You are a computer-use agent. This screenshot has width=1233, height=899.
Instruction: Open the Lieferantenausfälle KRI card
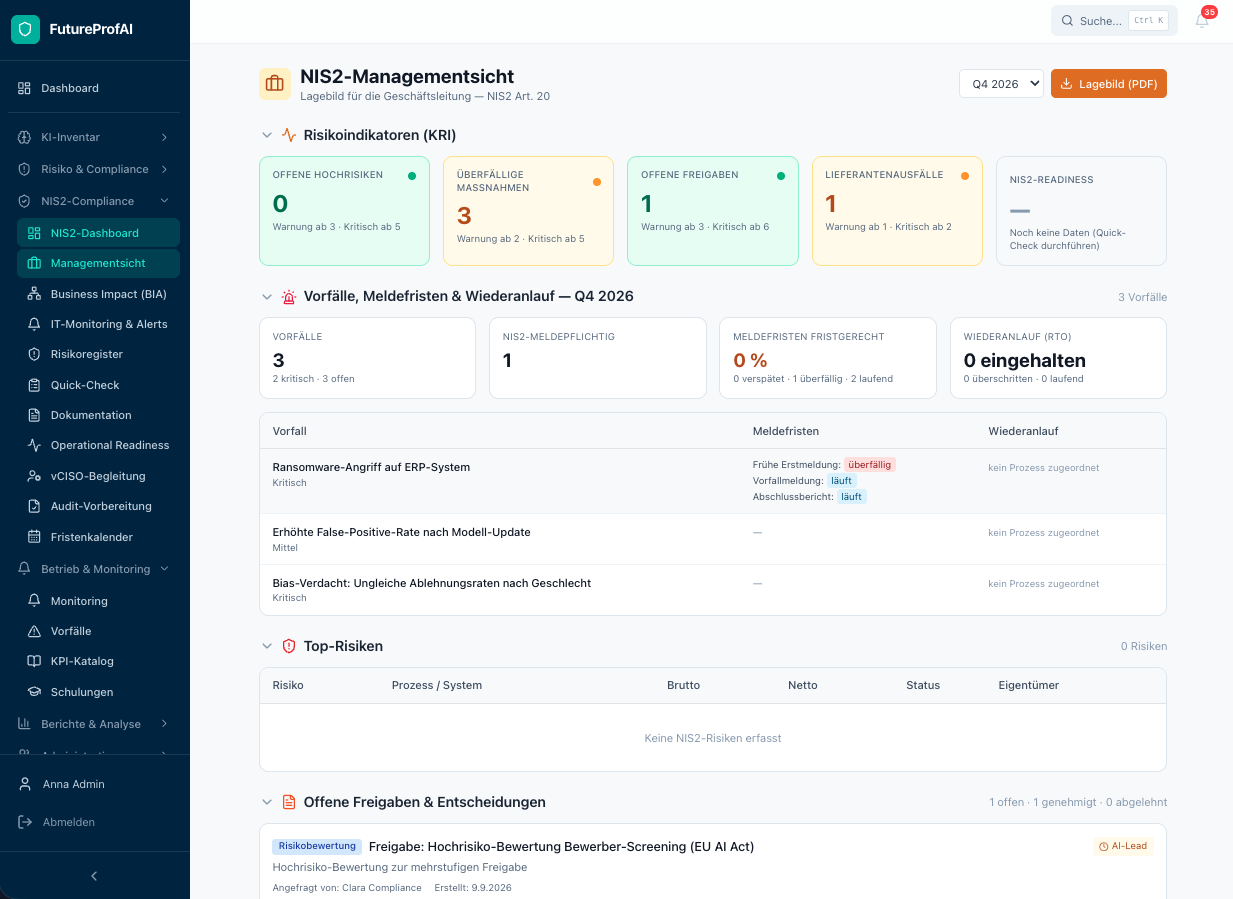point(897,211)
